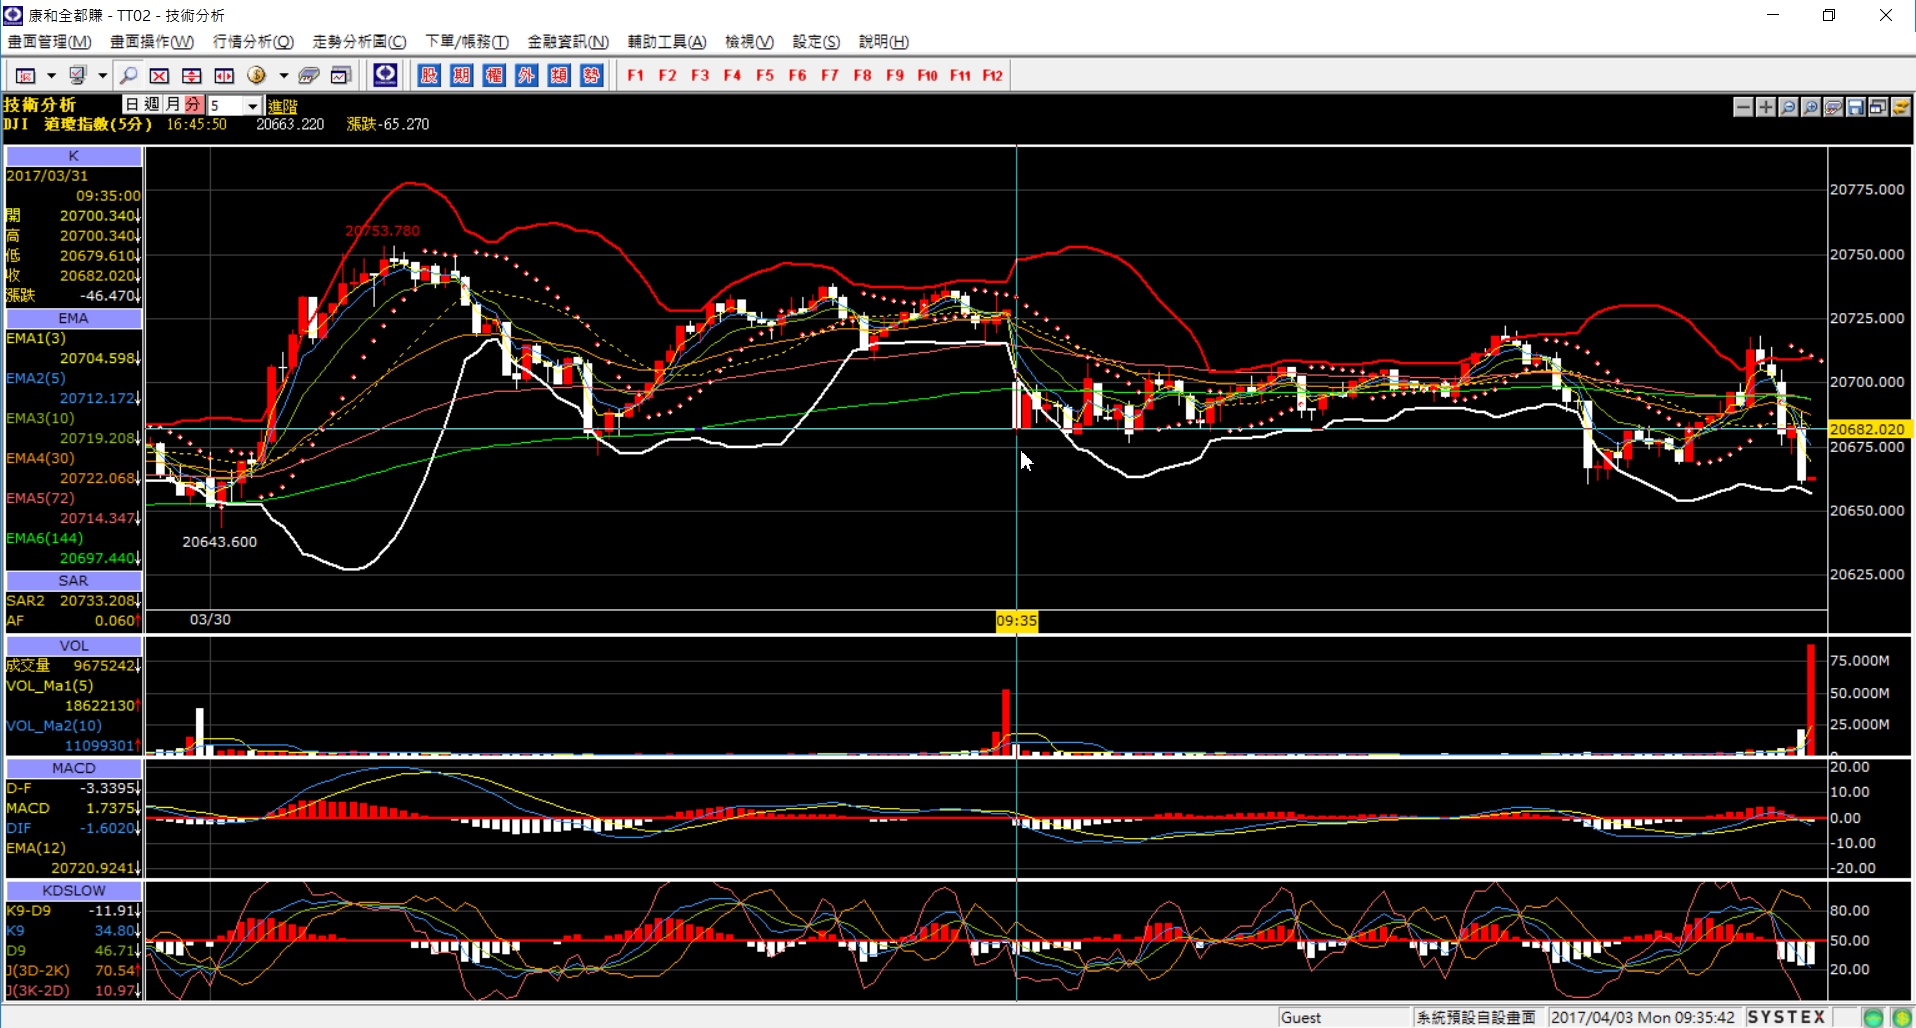Image resolution: width=1916 pixels, height=1028 pixels.
Task: Expand the arrow beside the monitor icon
Action: pos(102,75)
